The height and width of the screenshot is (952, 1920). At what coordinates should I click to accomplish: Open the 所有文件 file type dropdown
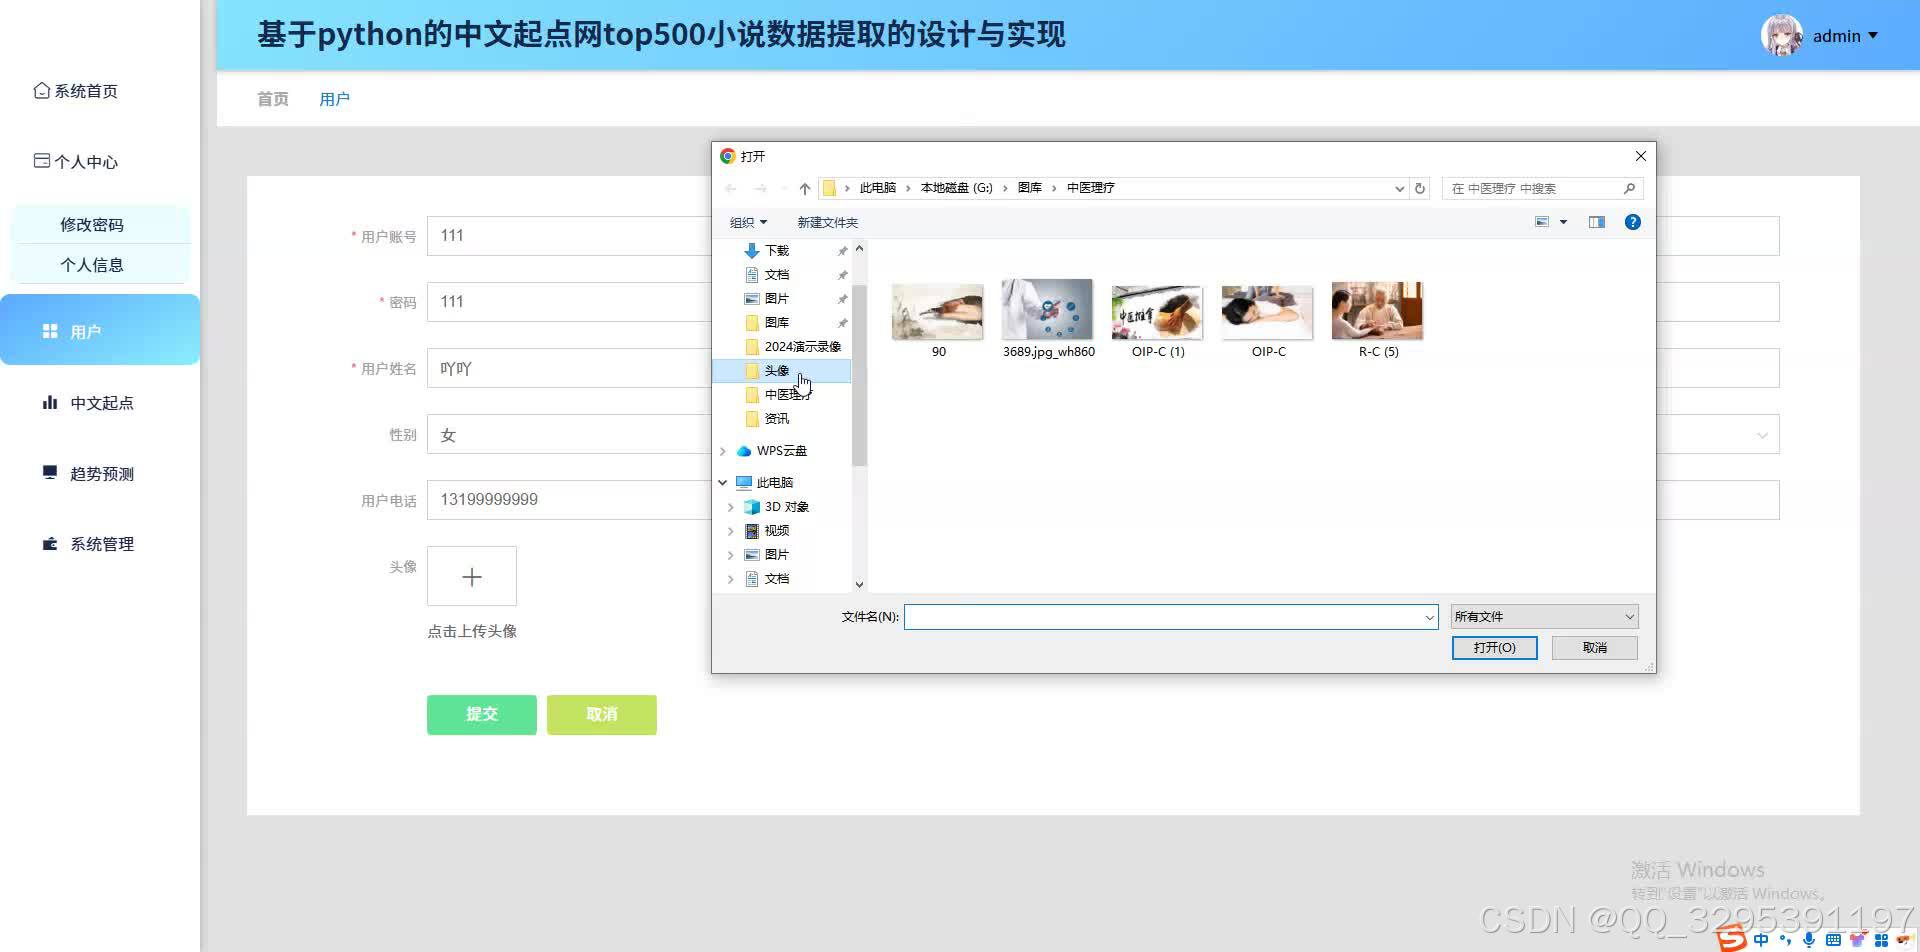pos(1543,615)
